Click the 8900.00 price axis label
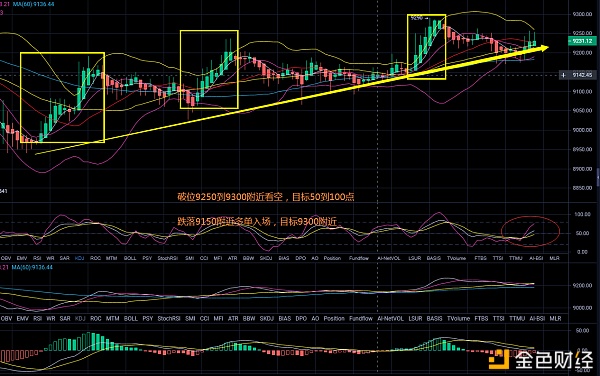 [x=582, y=169]
